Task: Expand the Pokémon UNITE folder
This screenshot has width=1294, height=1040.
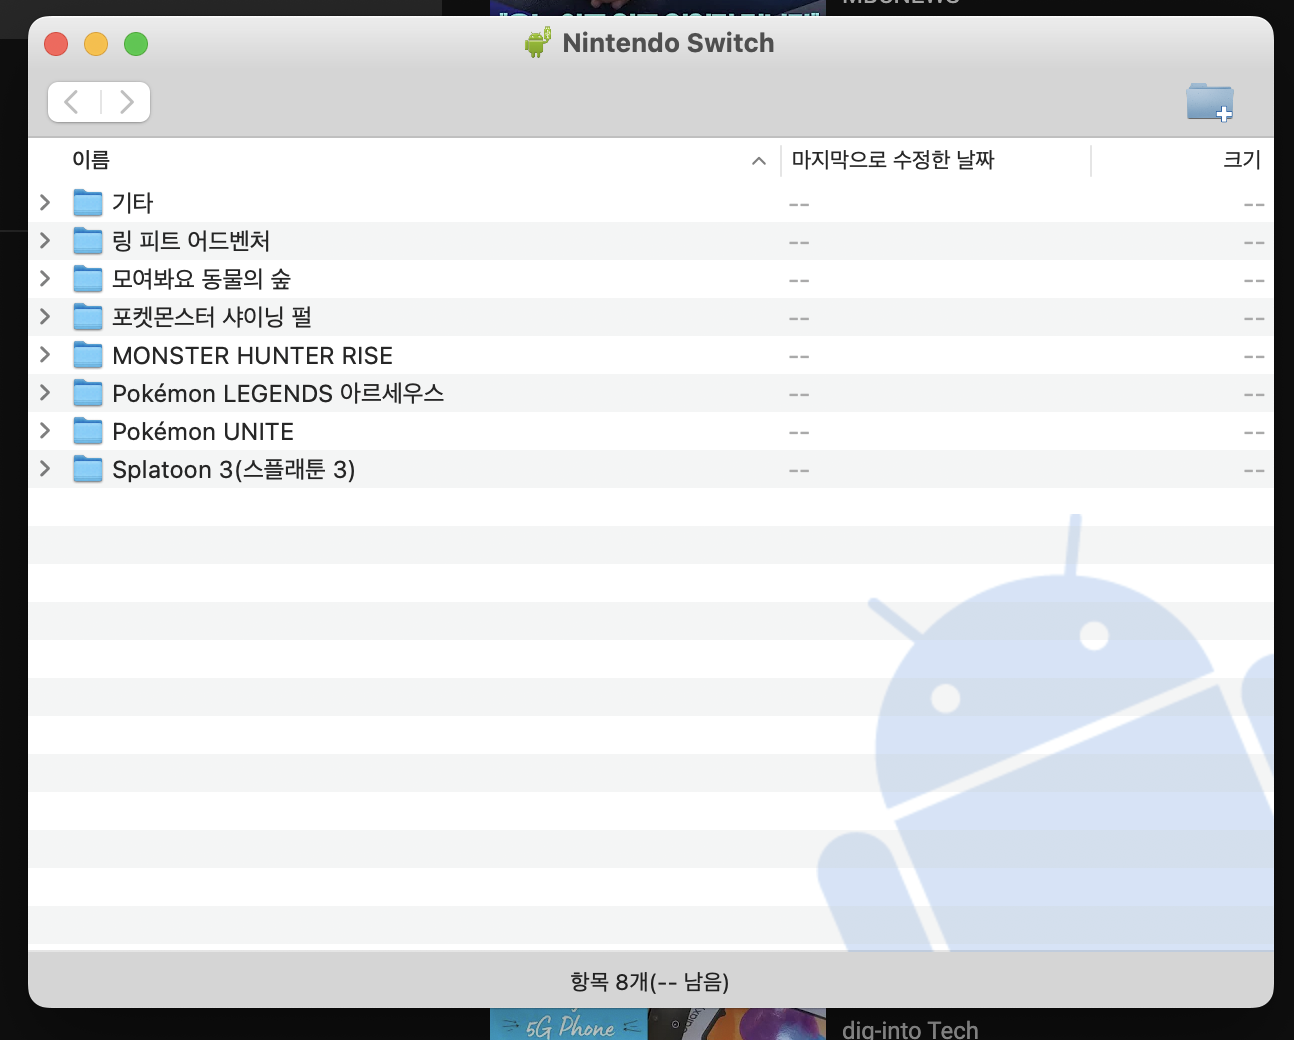Action: pyautogui.click(x=45, y=431)
